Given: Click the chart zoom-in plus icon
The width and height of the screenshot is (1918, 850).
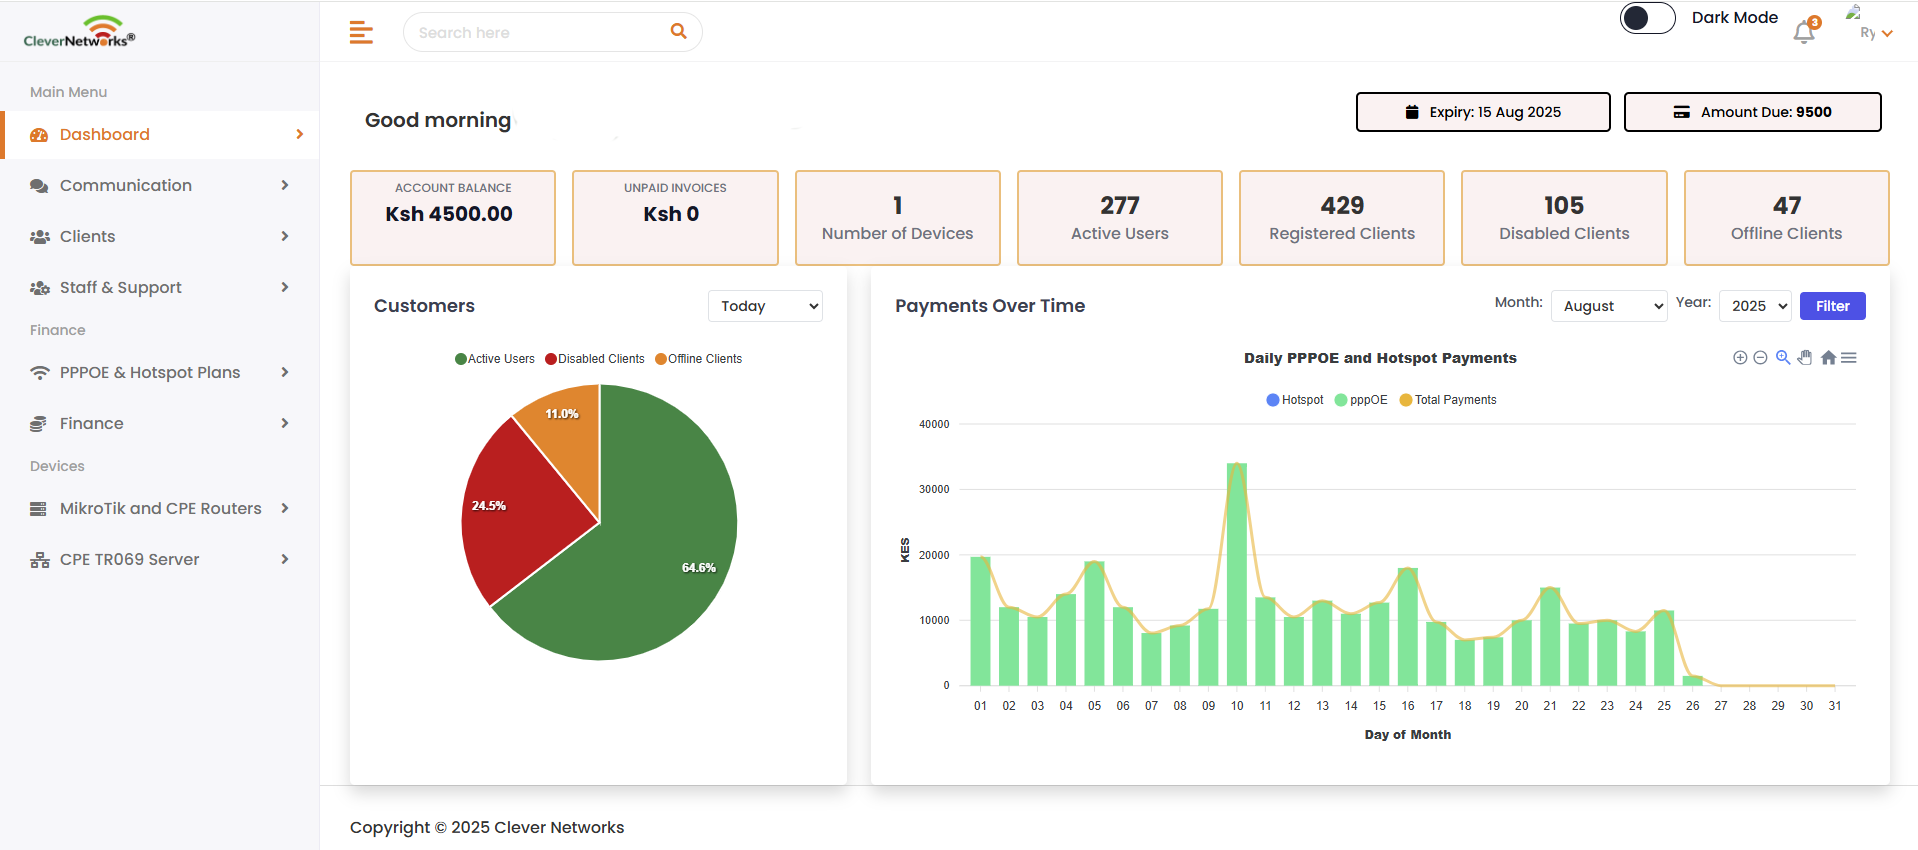Looking at the screenshot, I should tap(1740, 358).
